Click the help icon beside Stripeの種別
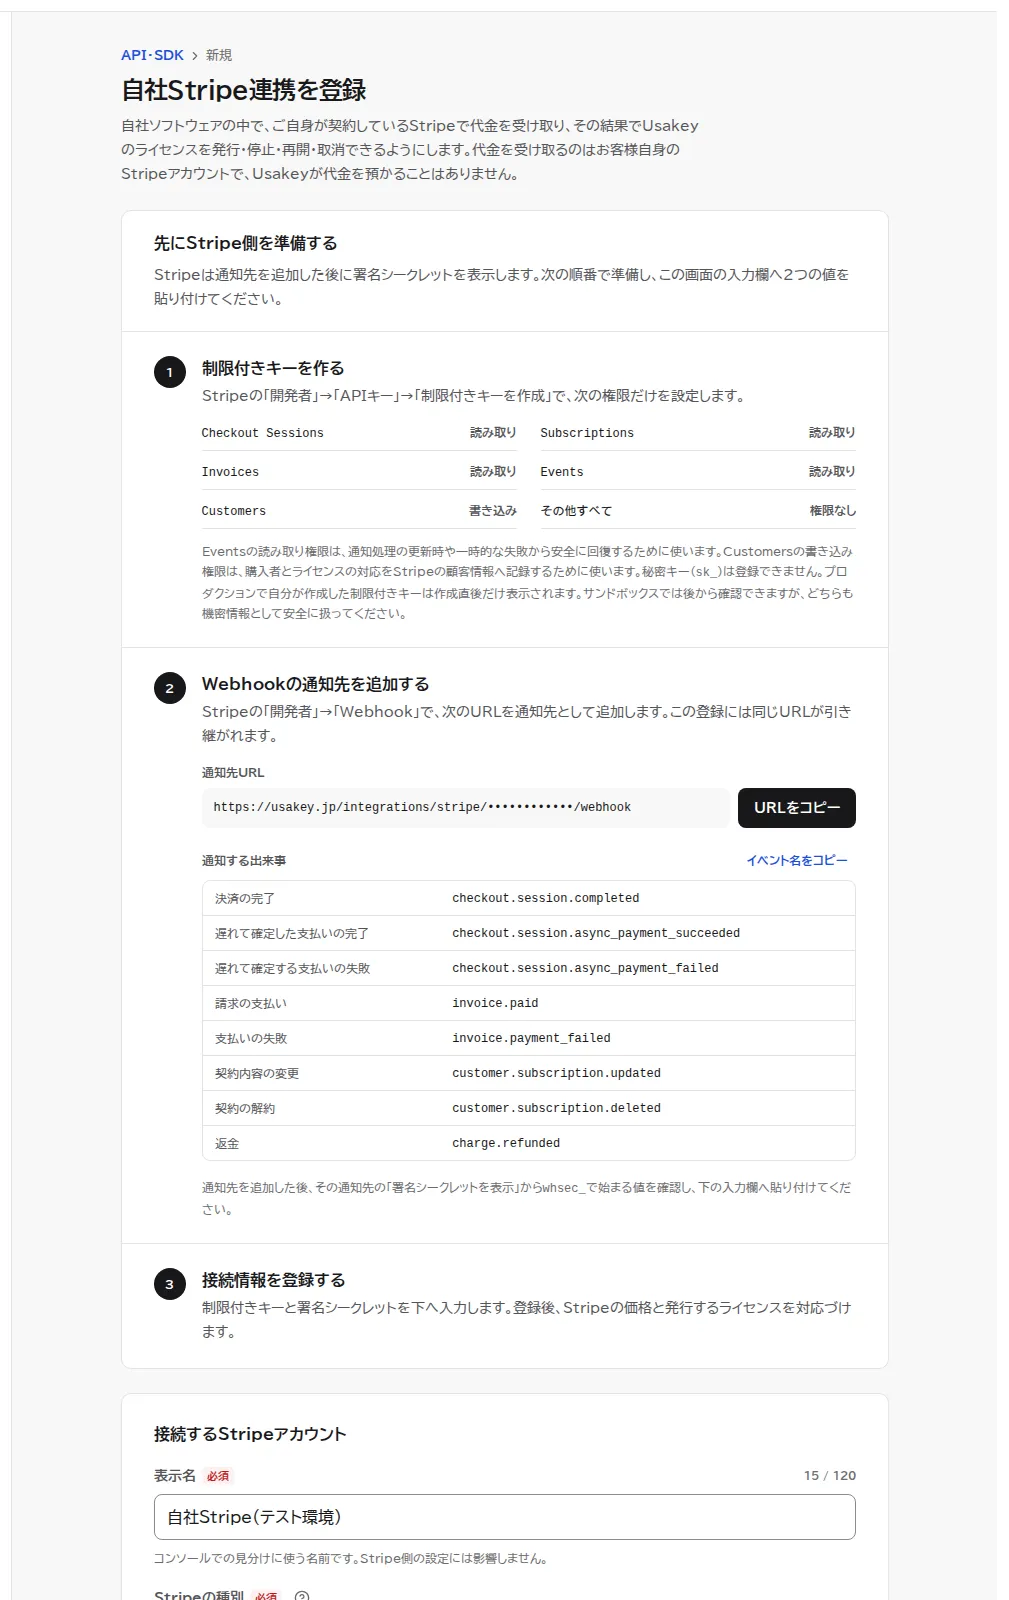Screen dimensions: 1009x1600 pos(302,1596)
